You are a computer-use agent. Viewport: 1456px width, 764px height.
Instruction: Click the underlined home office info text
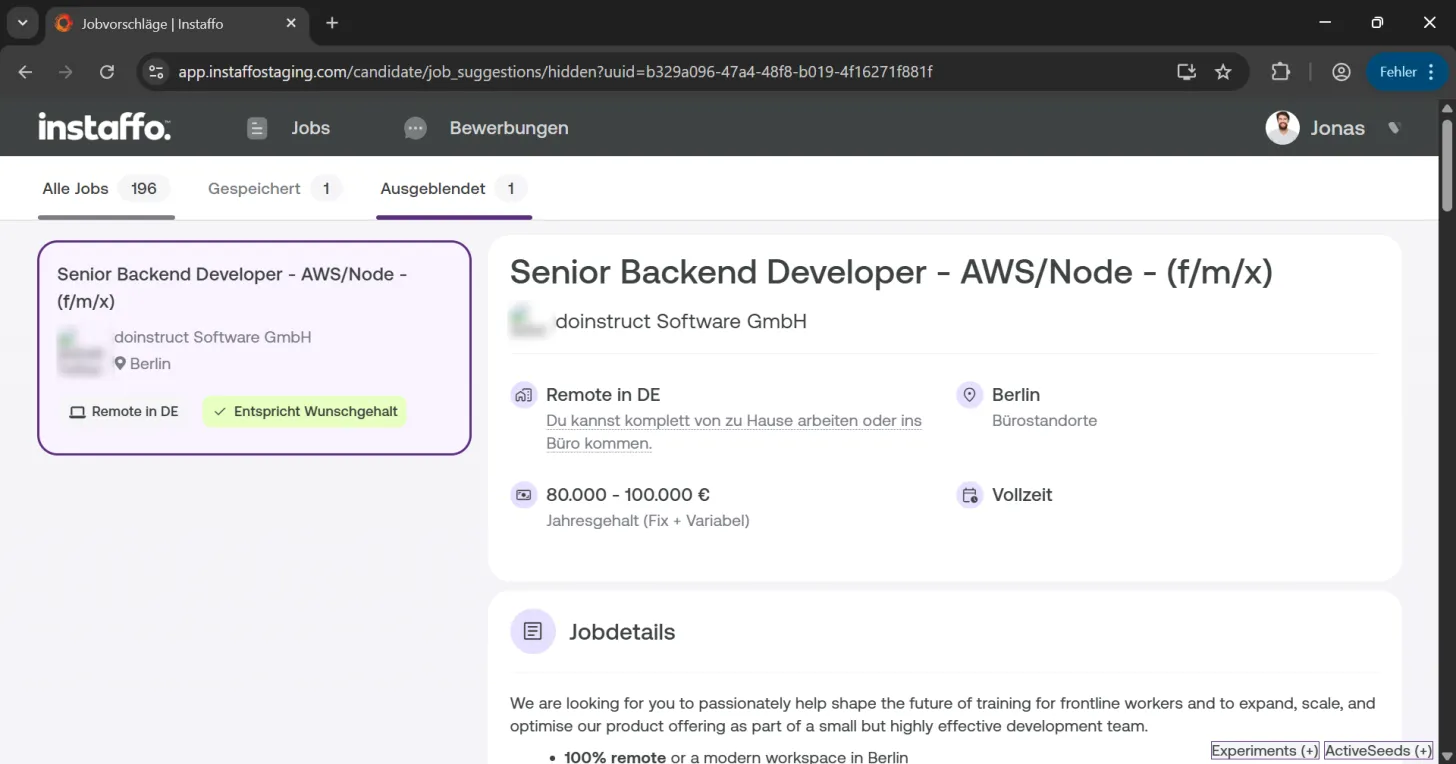pos(734,432)
